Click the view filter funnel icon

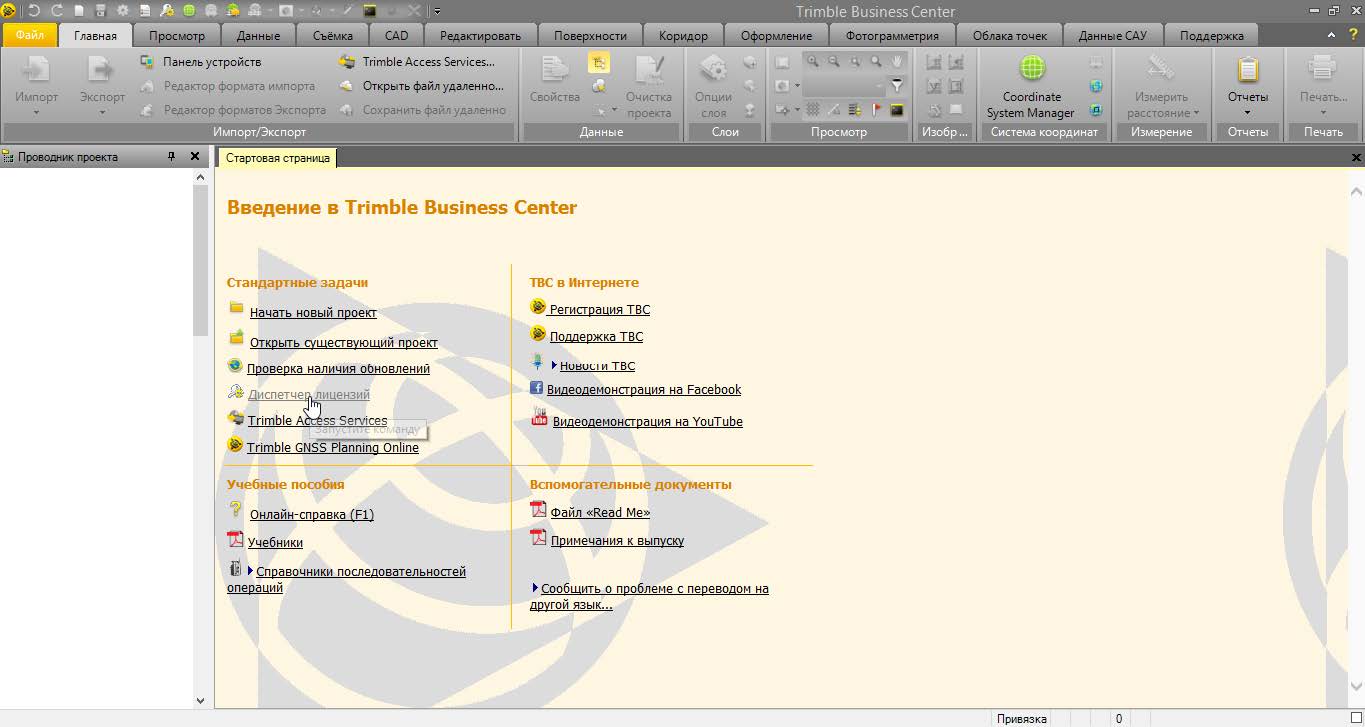897,86
